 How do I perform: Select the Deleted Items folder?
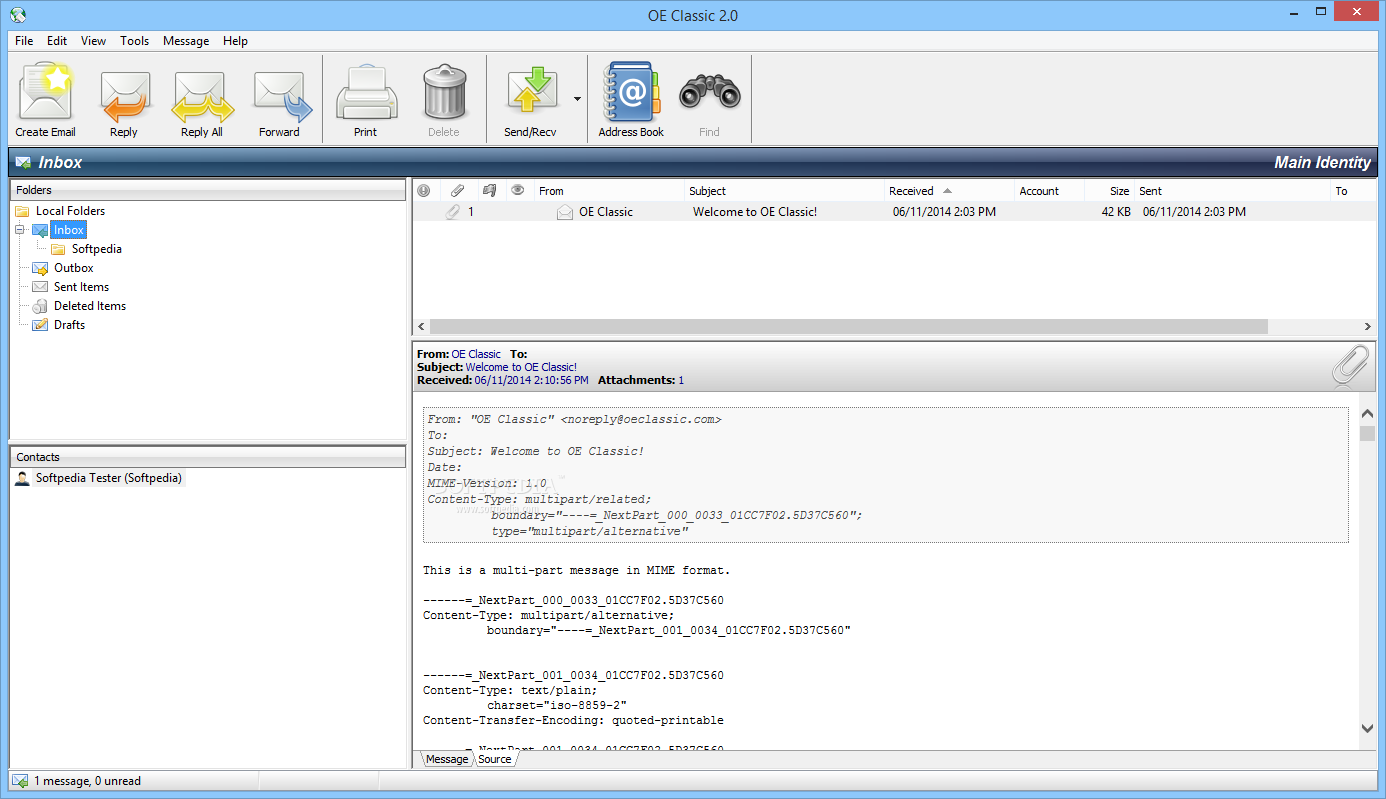[x=90, y=306]
